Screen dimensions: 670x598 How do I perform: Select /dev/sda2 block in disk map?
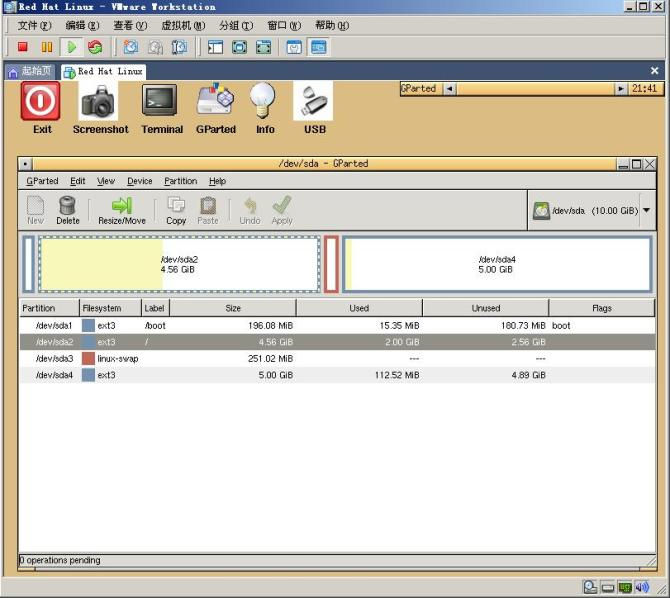click(179, 264)
